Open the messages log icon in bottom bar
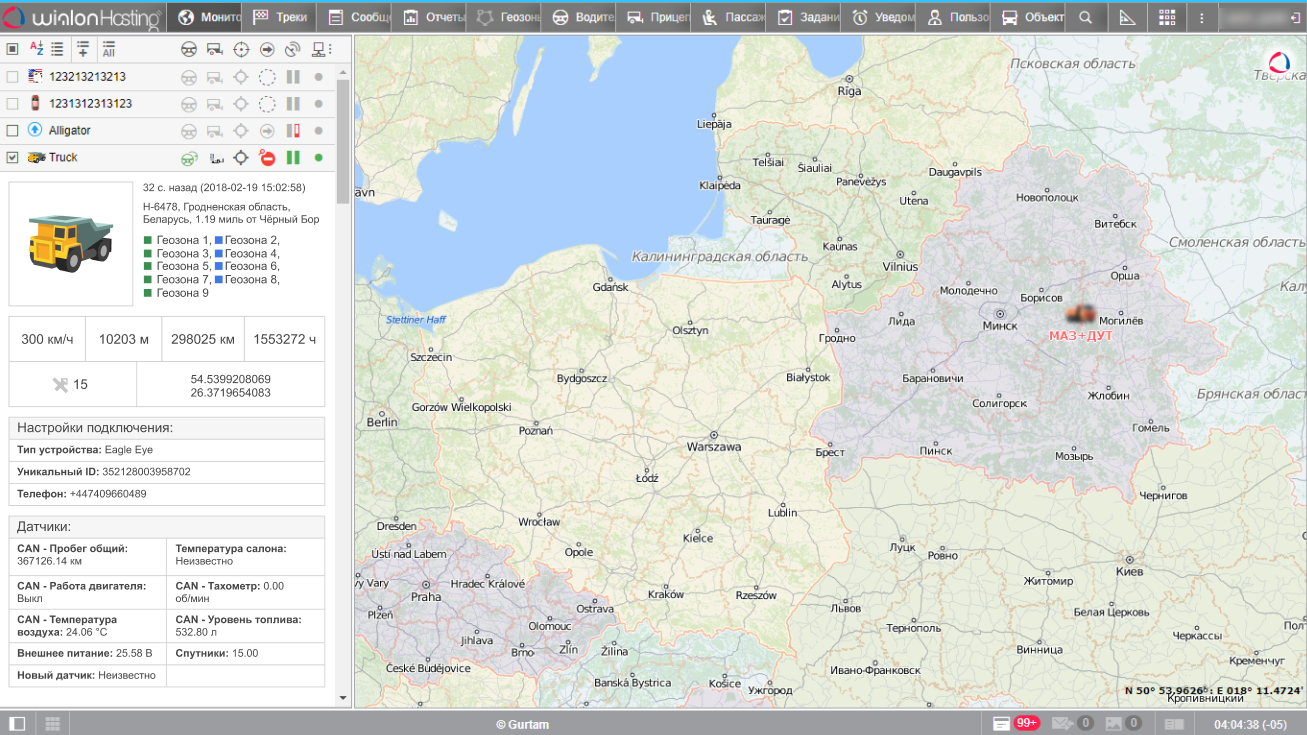 (x=1001, y=723)
